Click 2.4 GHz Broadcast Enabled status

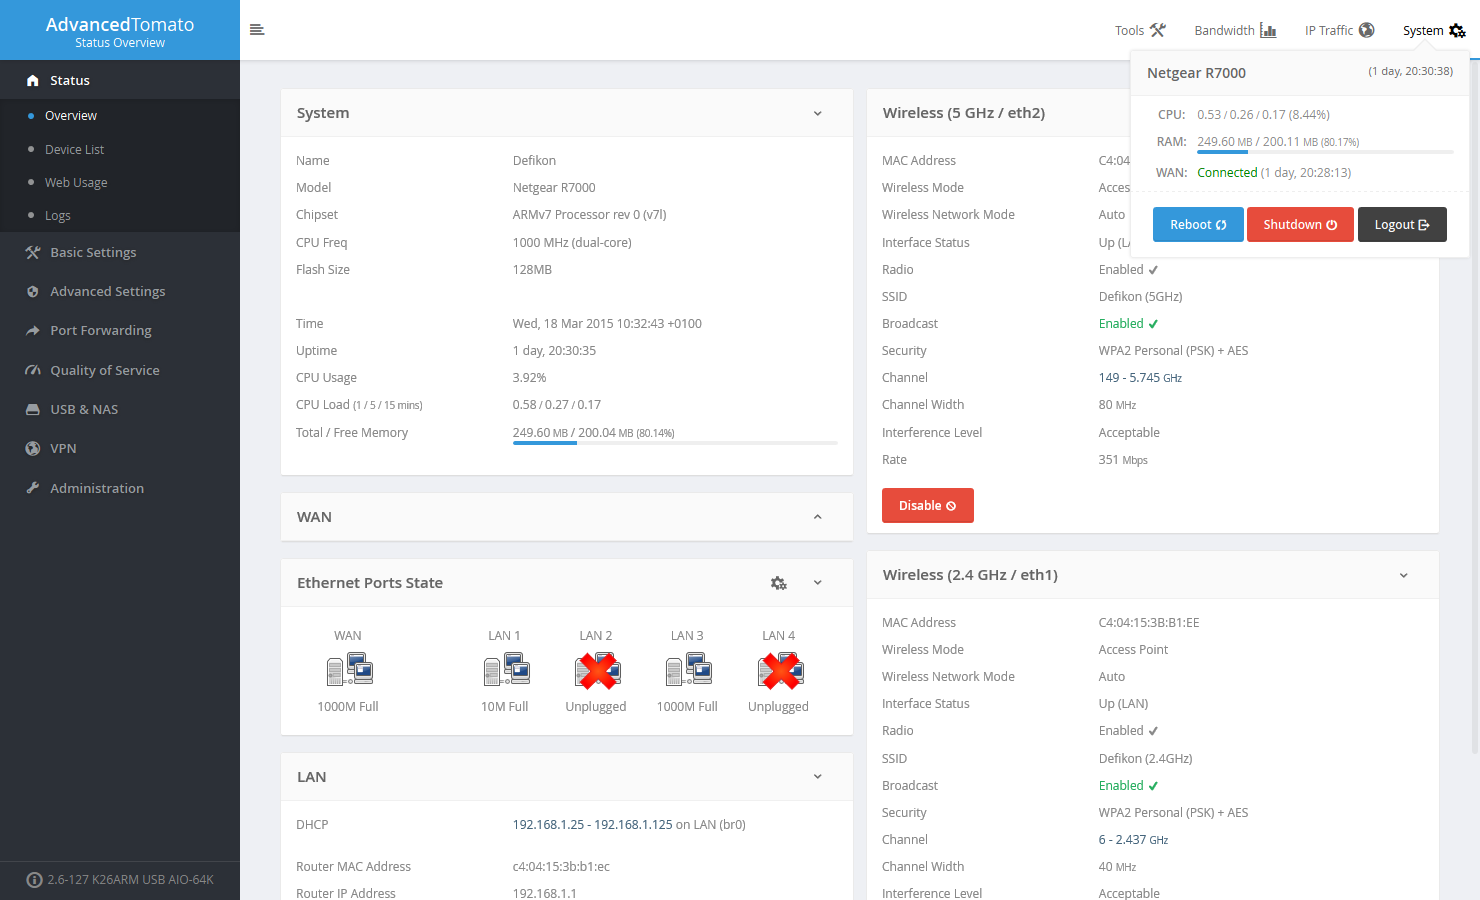pyautogui.click(x=1128, y=786)
